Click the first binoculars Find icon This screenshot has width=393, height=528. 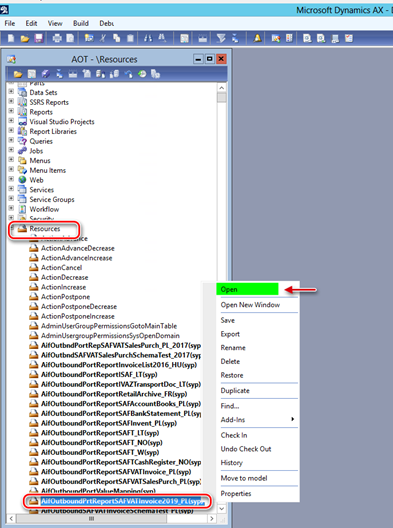pyautogui.click(x=148, y=38)
